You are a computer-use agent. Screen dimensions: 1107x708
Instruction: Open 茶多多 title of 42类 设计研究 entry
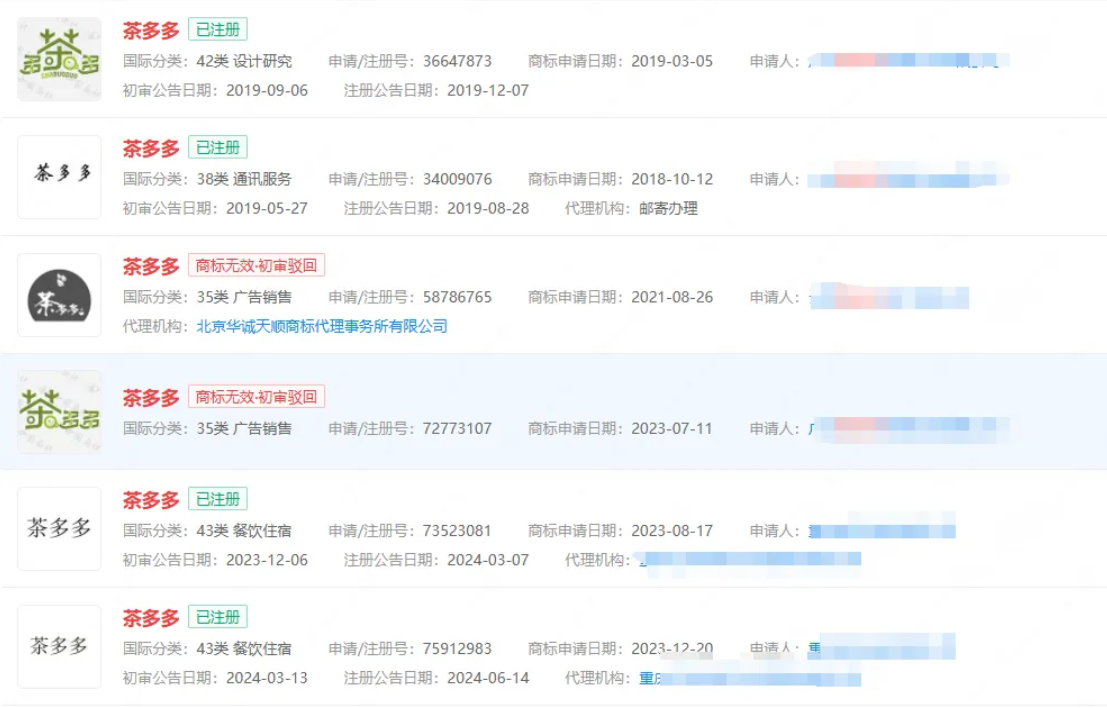(x=151, y=30)
